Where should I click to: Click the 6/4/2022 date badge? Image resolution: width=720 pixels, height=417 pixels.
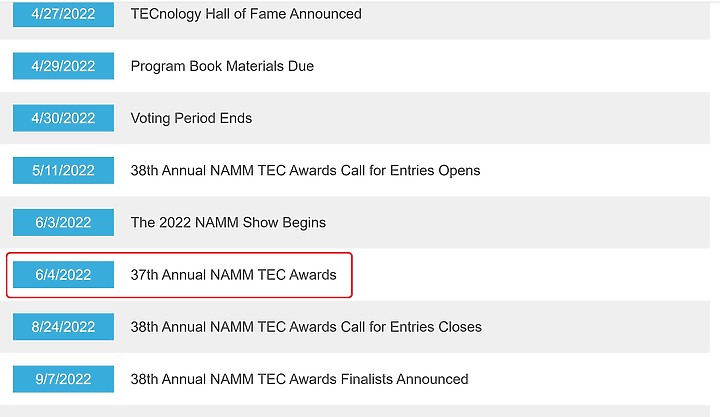(63, 274)
